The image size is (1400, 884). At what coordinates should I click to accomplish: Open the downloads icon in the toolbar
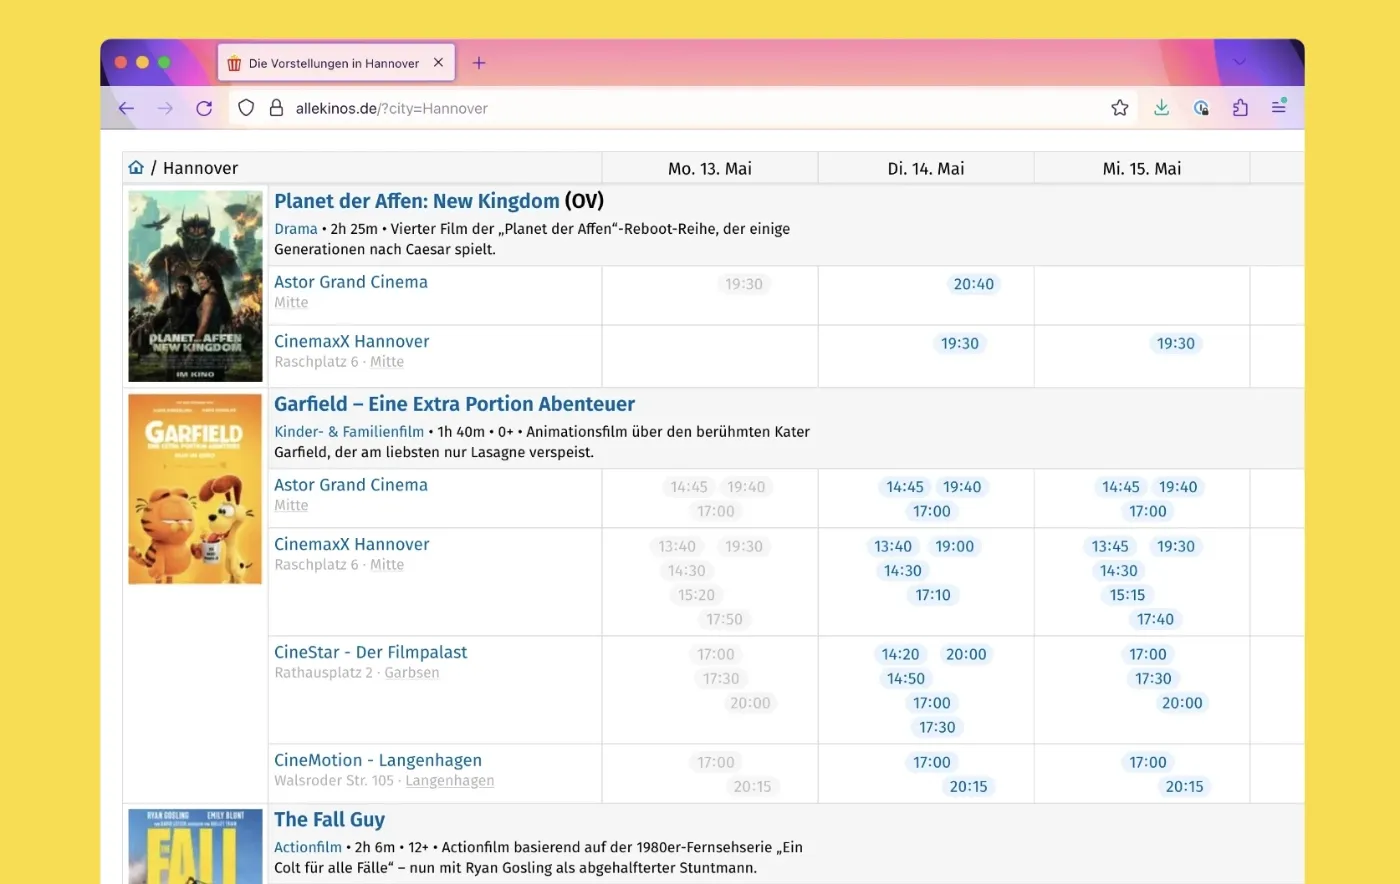(1161, 108)
